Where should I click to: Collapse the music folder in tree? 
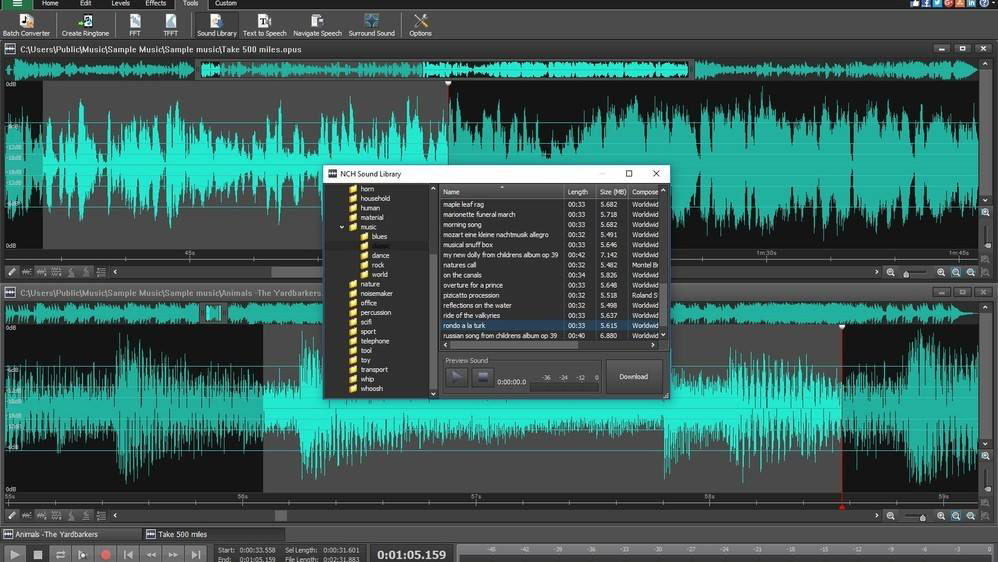(x=342, y=227)
